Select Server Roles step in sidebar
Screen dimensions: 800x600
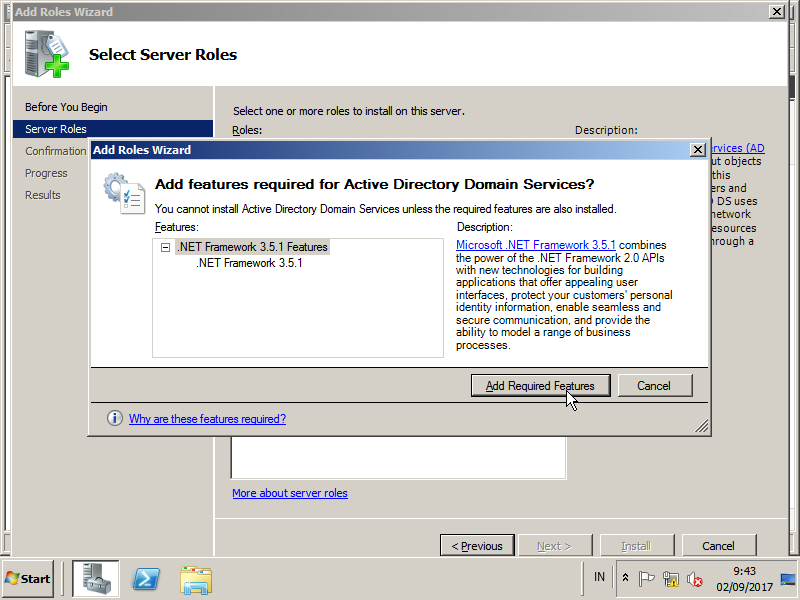pyautogui.click(x=113, y=129)
